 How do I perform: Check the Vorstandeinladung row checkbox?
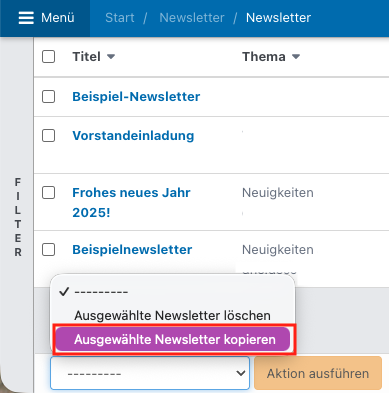(x=49, y=136)
